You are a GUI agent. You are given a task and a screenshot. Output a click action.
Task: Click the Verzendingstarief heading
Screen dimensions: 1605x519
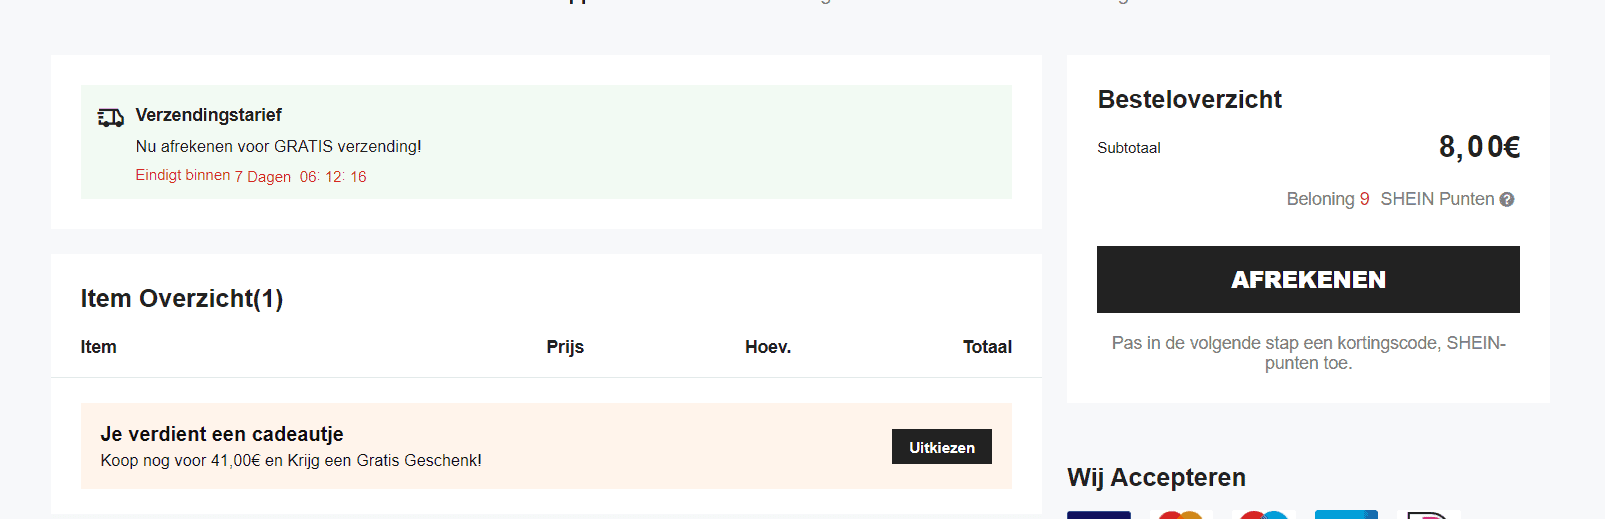point(209,115)
